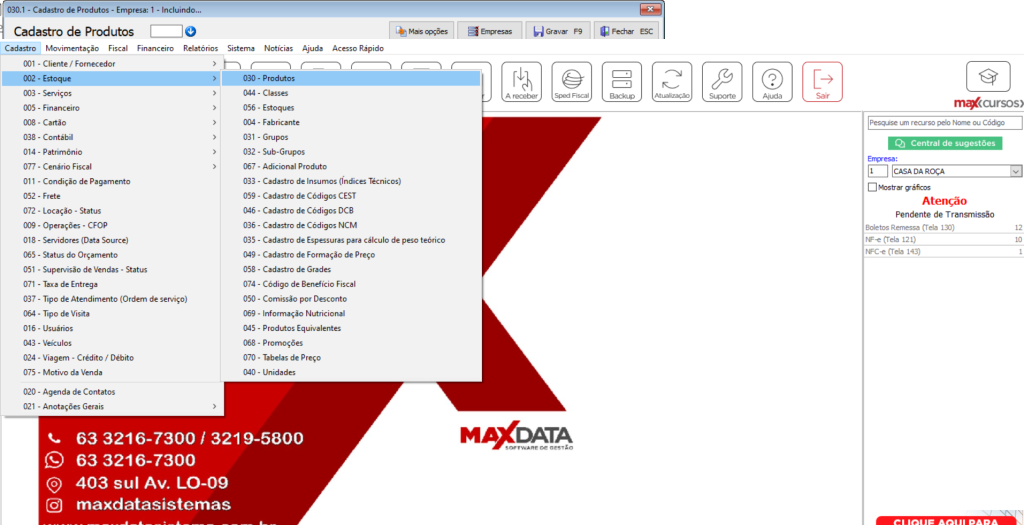Click the Ajuda question mark icon
1024x525 pixels.
point(772,82)
